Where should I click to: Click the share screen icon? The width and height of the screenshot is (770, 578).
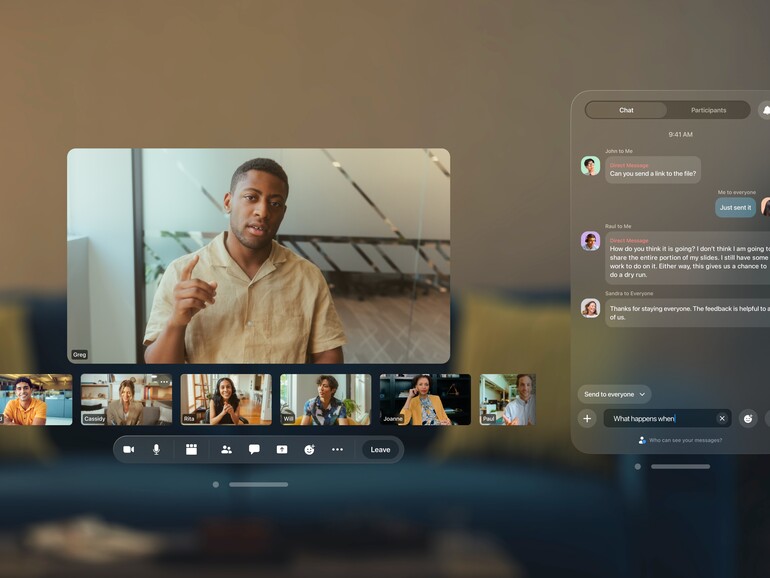(282, 449)
